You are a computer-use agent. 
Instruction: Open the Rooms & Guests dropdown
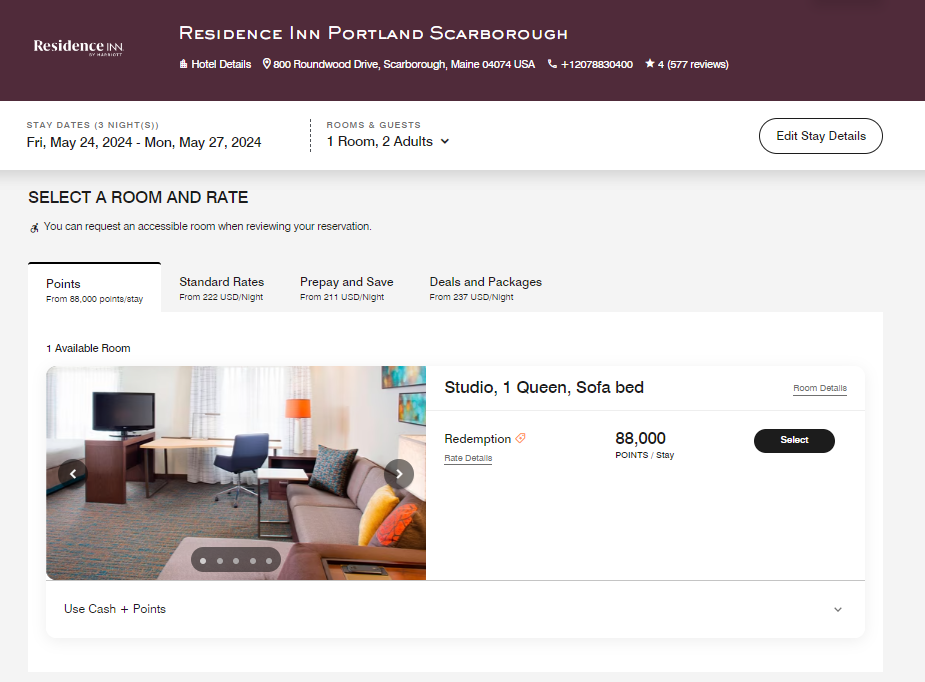click(x=388, y=142)
